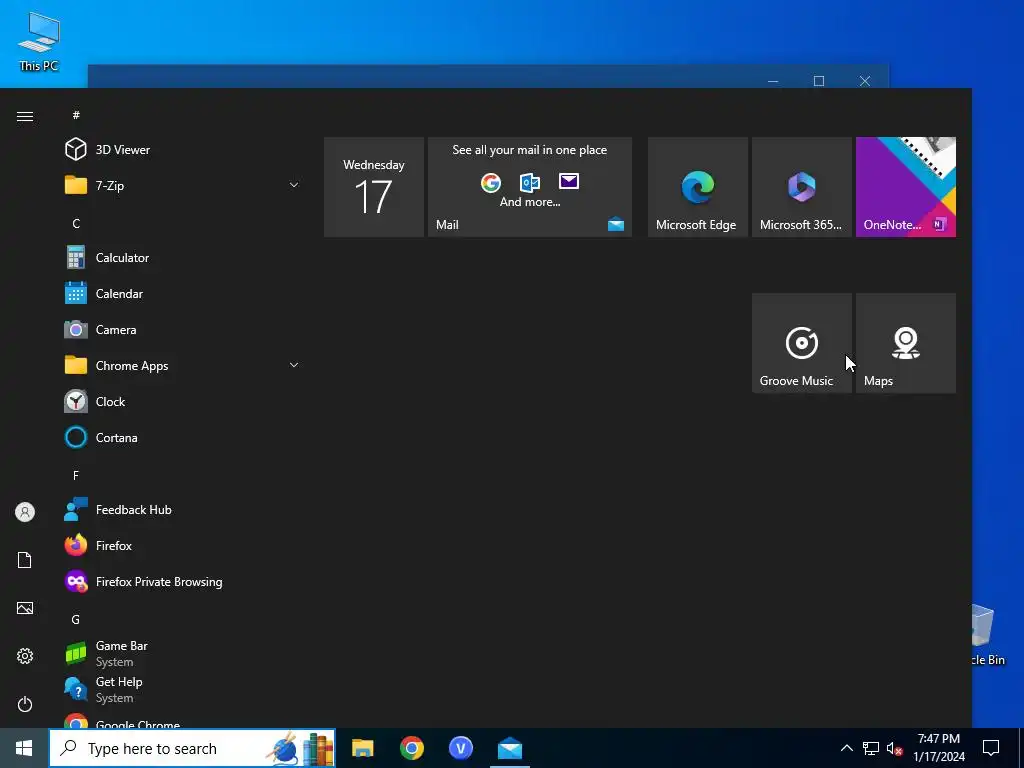
Task: Launch the Camera app
Action: [x=183, y=329]
